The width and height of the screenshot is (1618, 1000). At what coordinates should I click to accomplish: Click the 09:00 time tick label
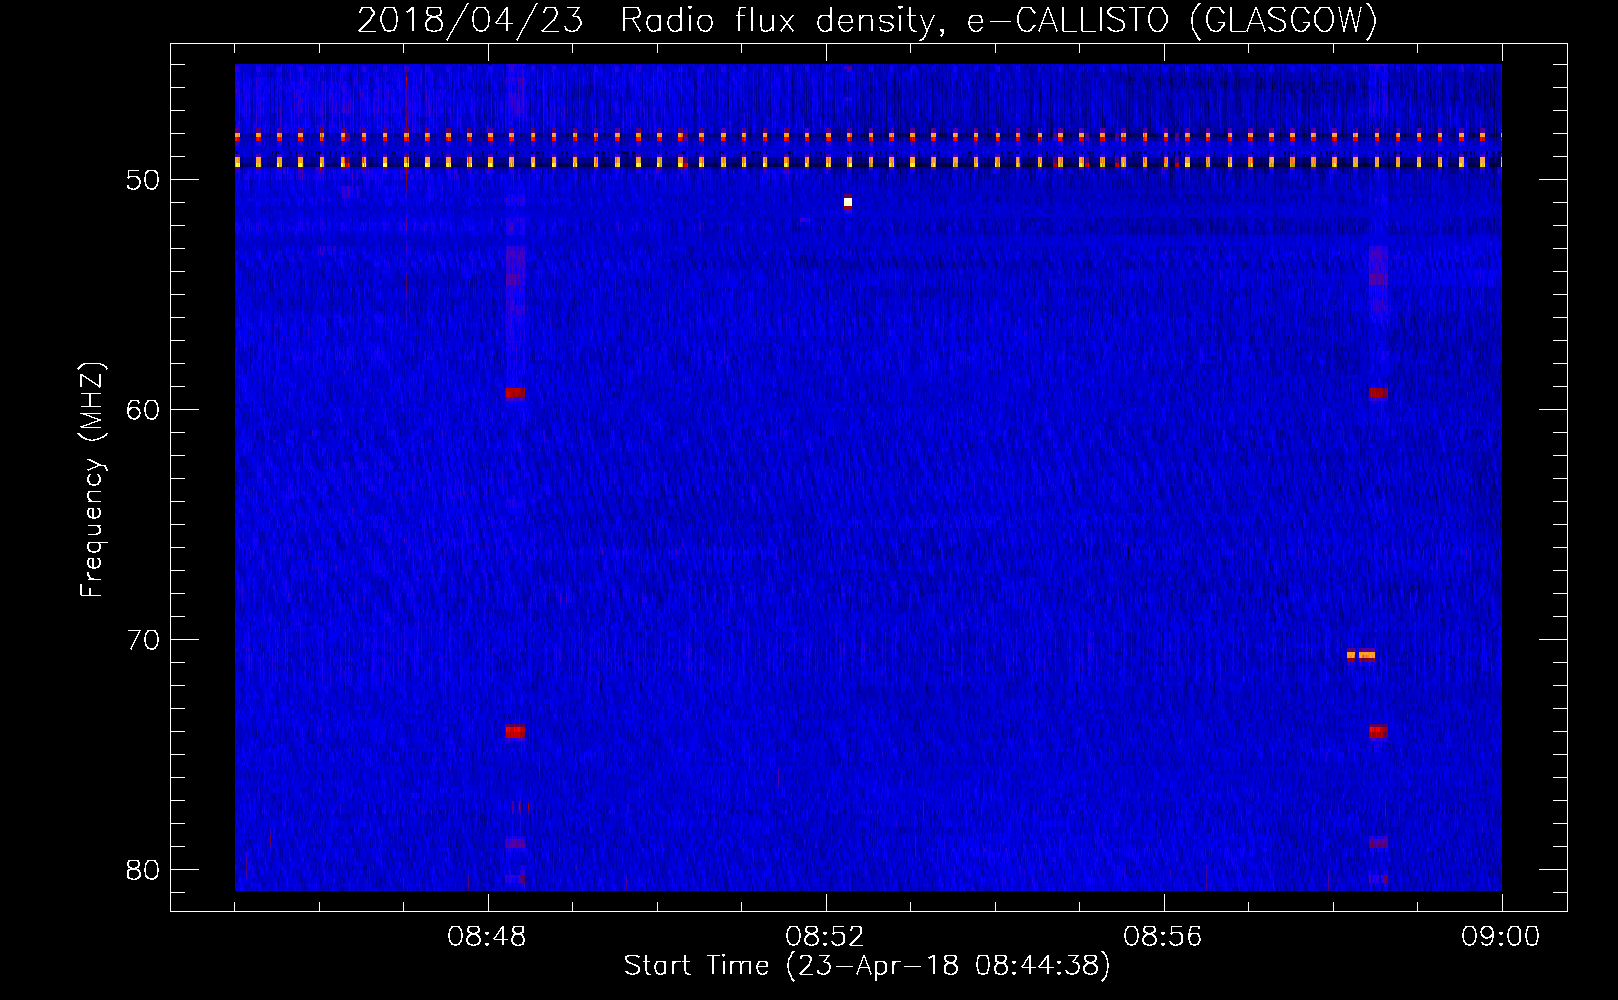point(1500,937)
